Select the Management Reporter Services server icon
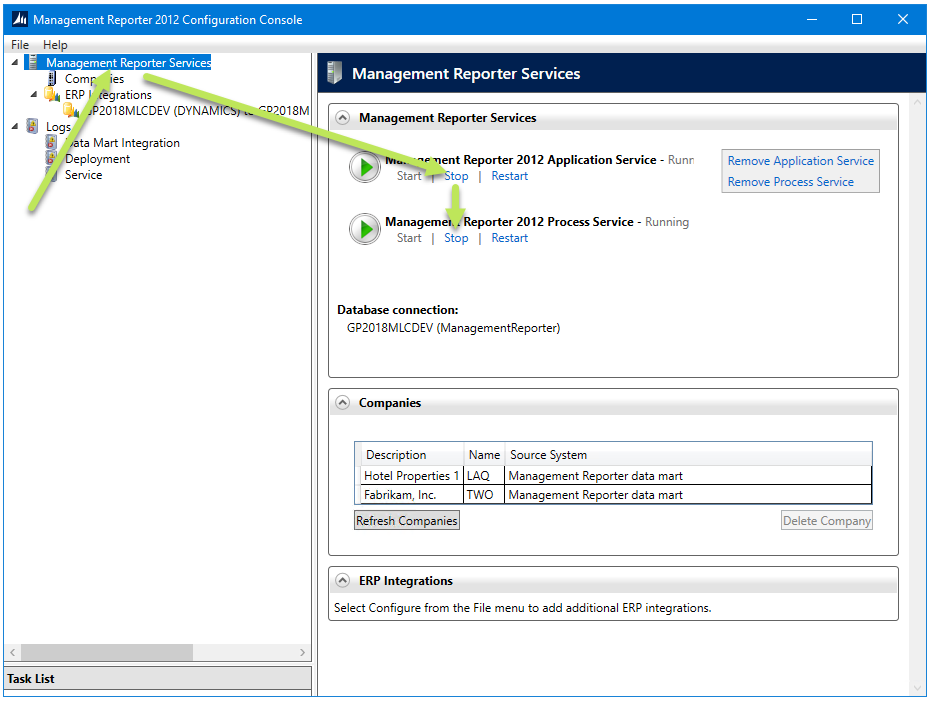 (x=34, y=62)
